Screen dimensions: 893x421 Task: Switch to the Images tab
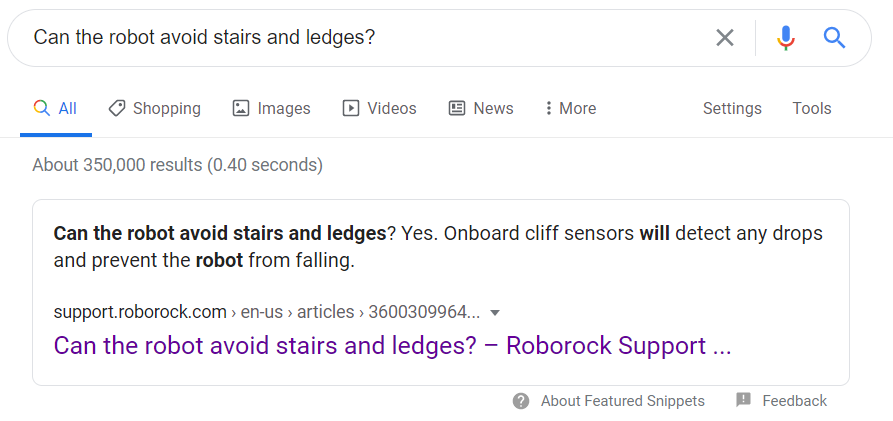click(x=283, y=108)
